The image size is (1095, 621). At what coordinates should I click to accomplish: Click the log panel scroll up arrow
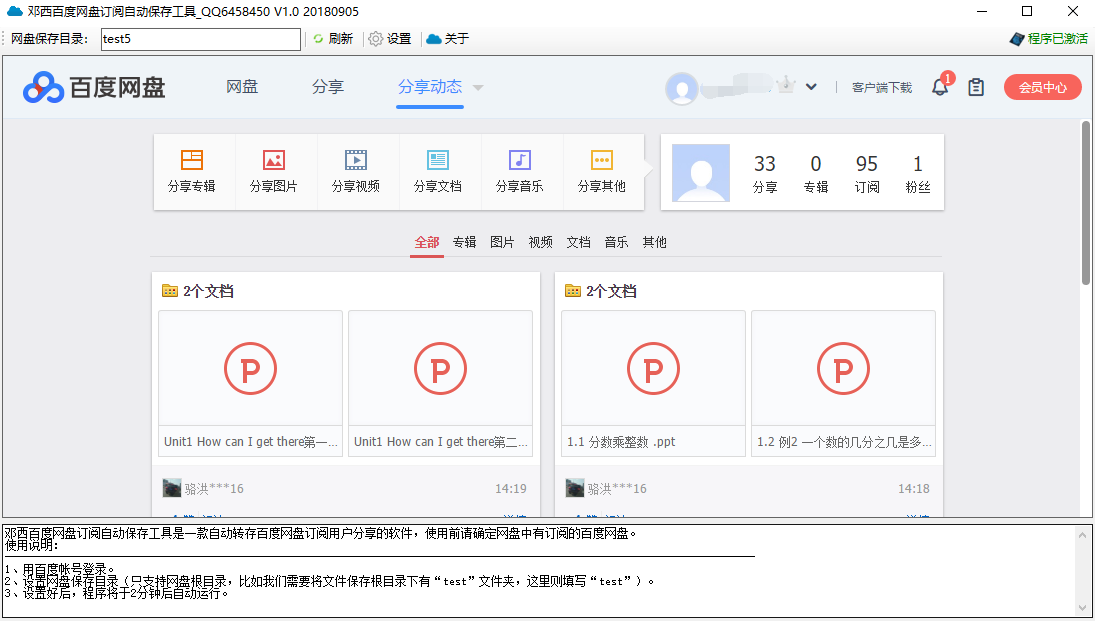[x=1083, y=536]
